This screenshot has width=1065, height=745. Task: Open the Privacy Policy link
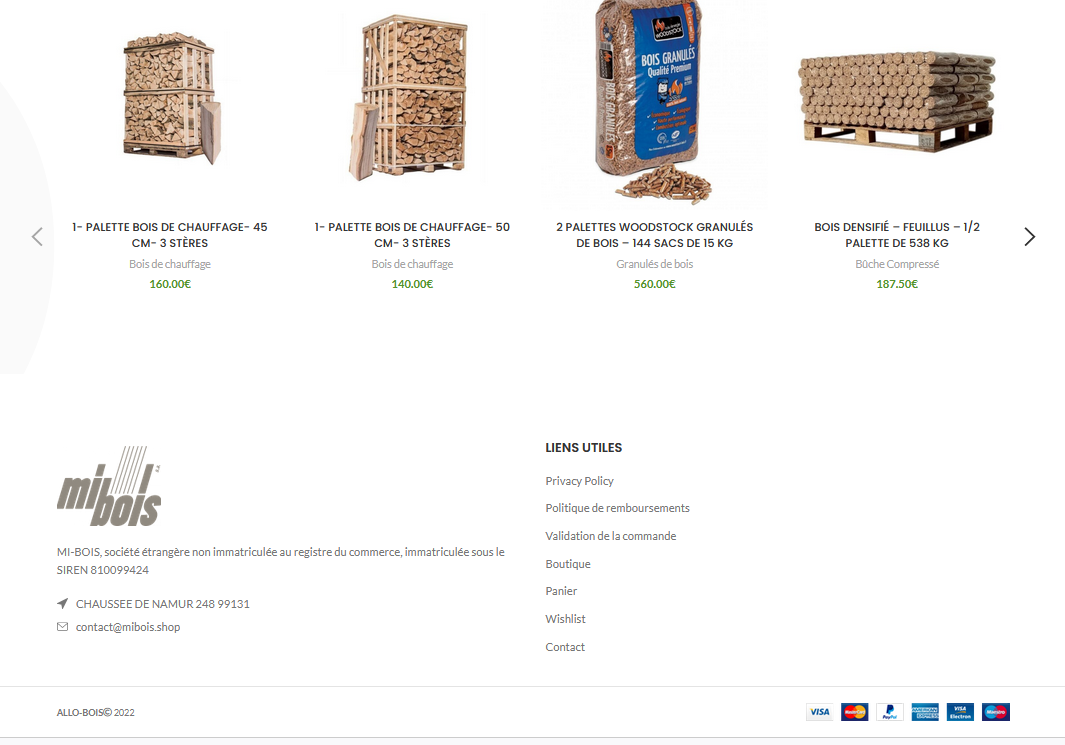(579, 481)
